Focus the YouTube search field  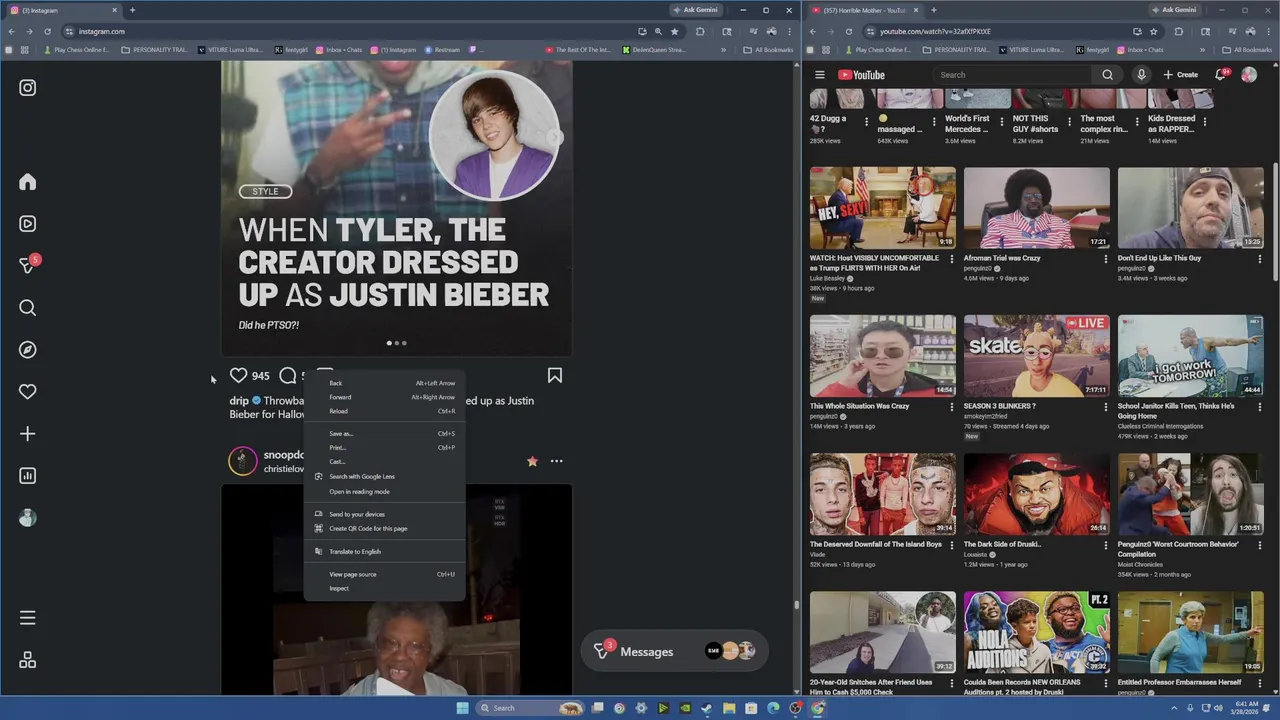[1013, 75]
